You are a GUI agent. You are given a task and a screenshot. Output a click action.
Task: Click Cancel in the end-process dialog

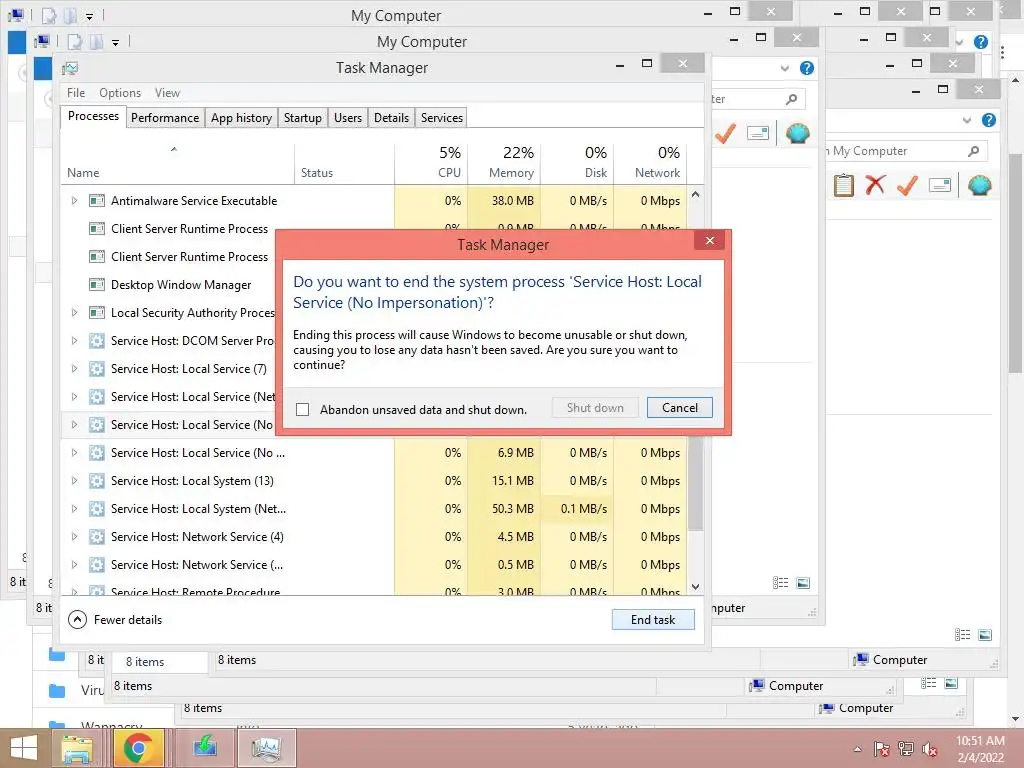679,408
